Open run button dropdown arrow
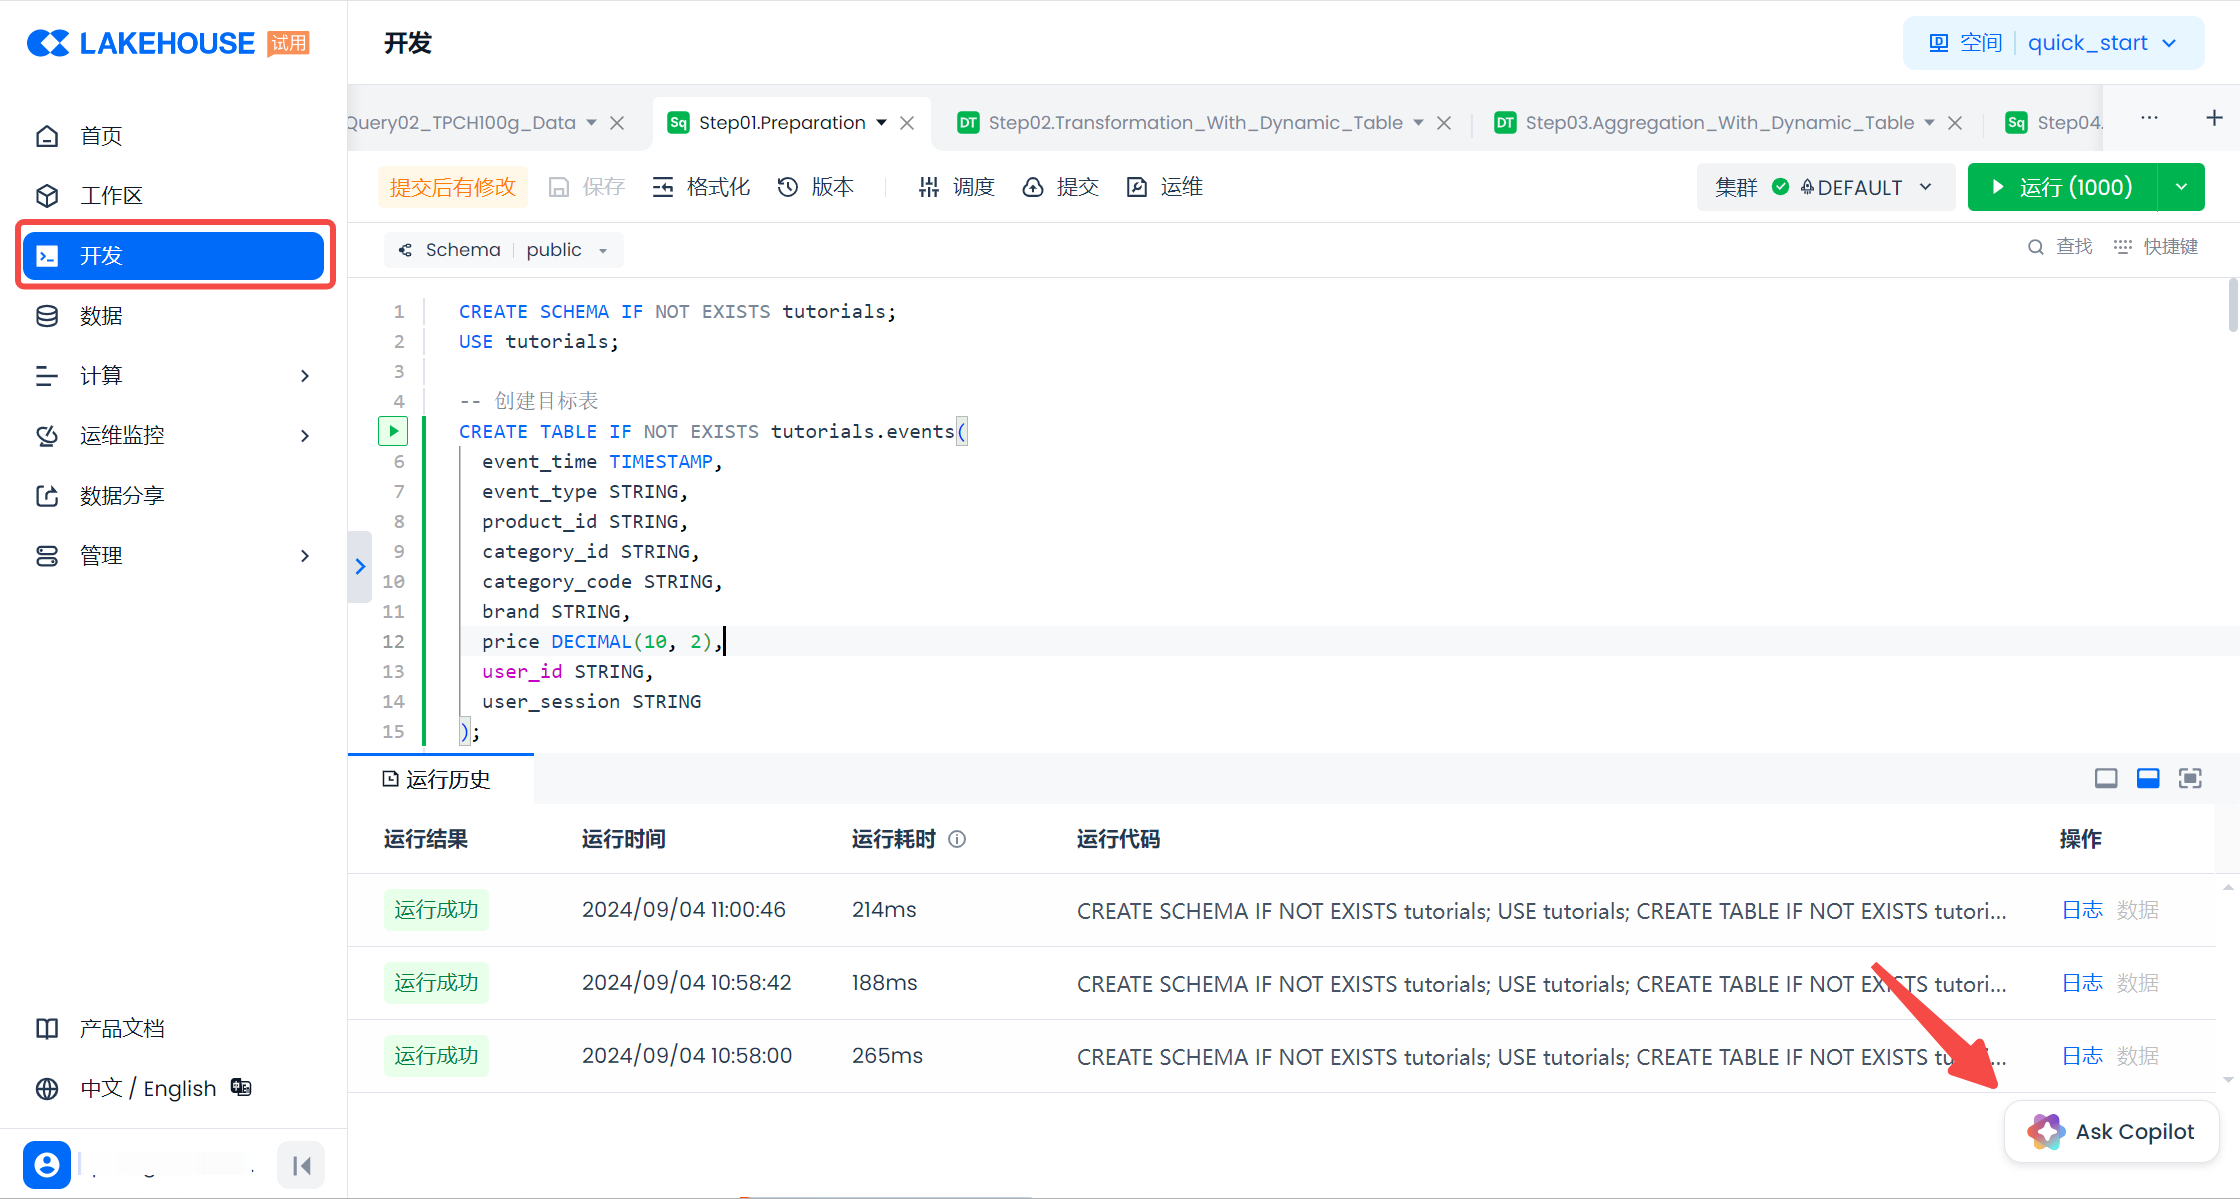The image size is (2240, 1199). point(2181,187)
